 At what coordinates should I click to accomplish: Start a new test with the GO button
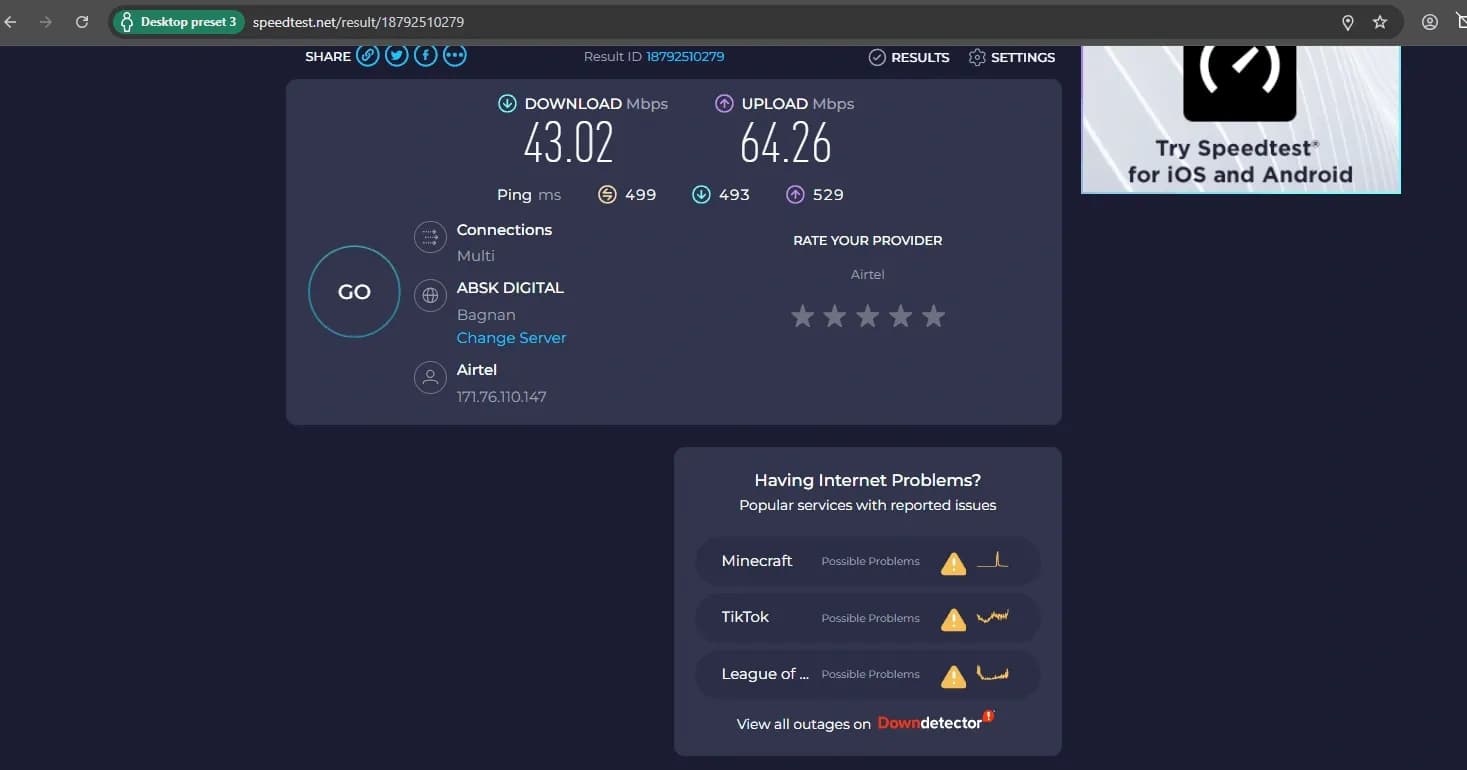[x=353, y=292]
